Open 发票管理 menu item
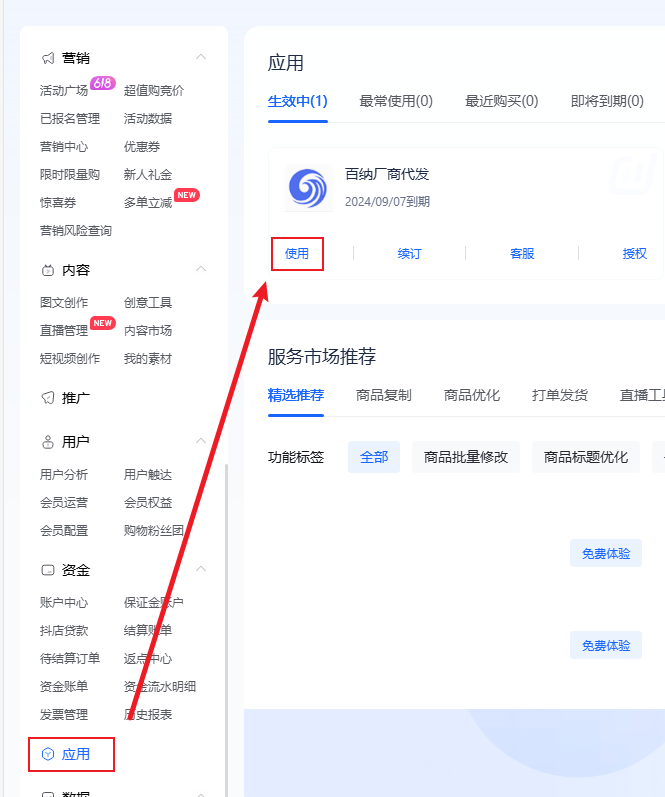 click(x=64, y=715)
